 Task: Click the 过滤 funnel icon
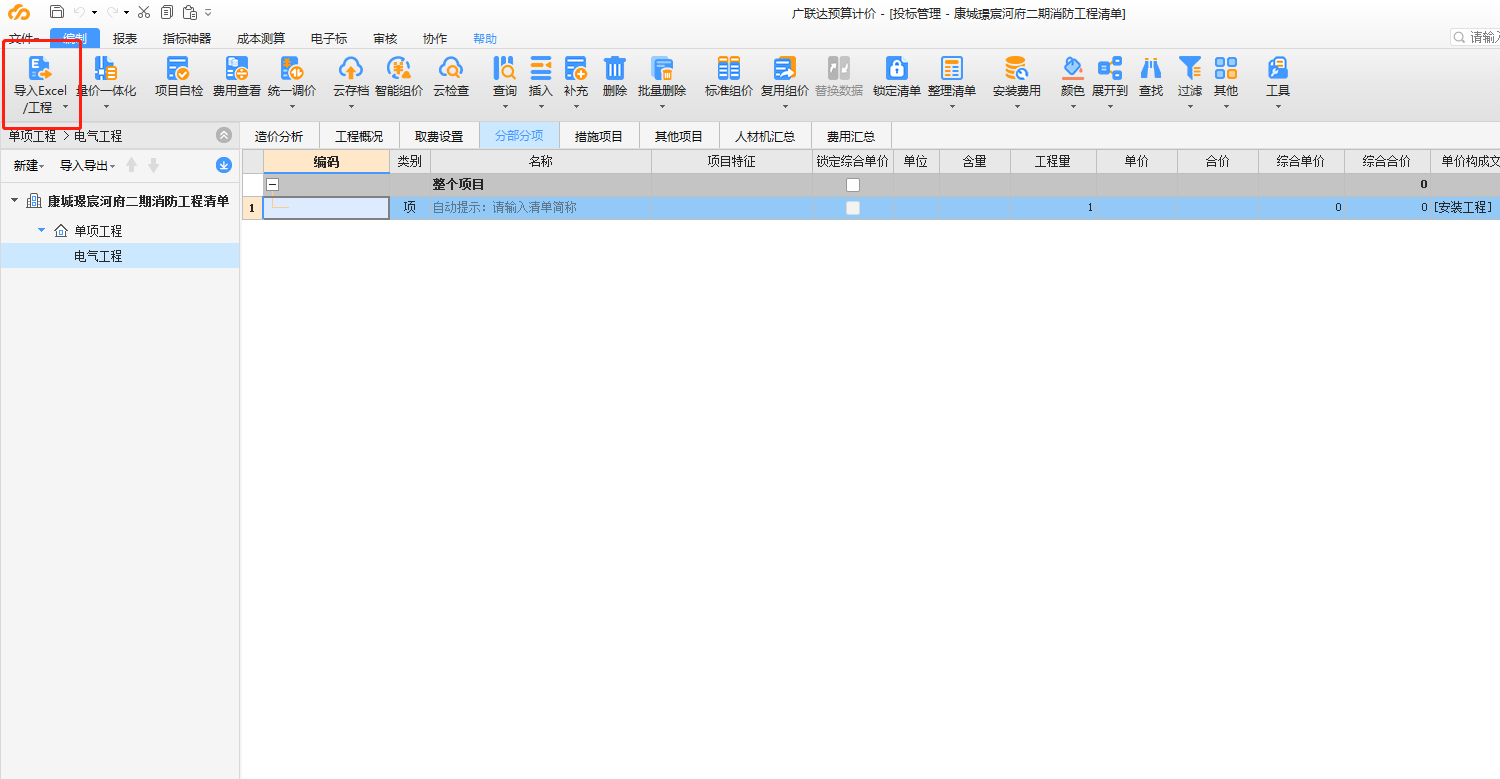click(1189, 68)
